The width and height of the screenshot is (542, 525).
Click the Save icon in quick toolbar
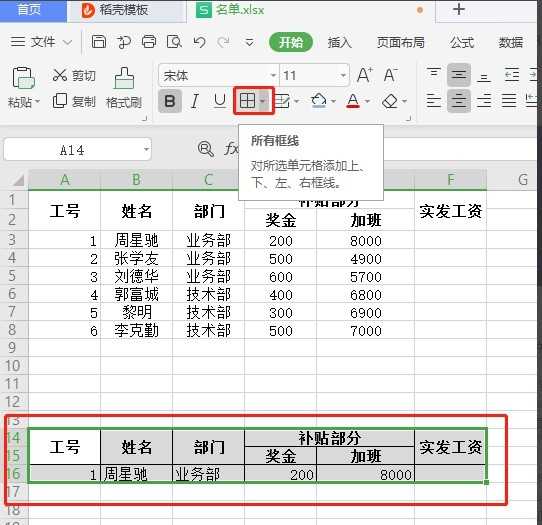[99, 42]
